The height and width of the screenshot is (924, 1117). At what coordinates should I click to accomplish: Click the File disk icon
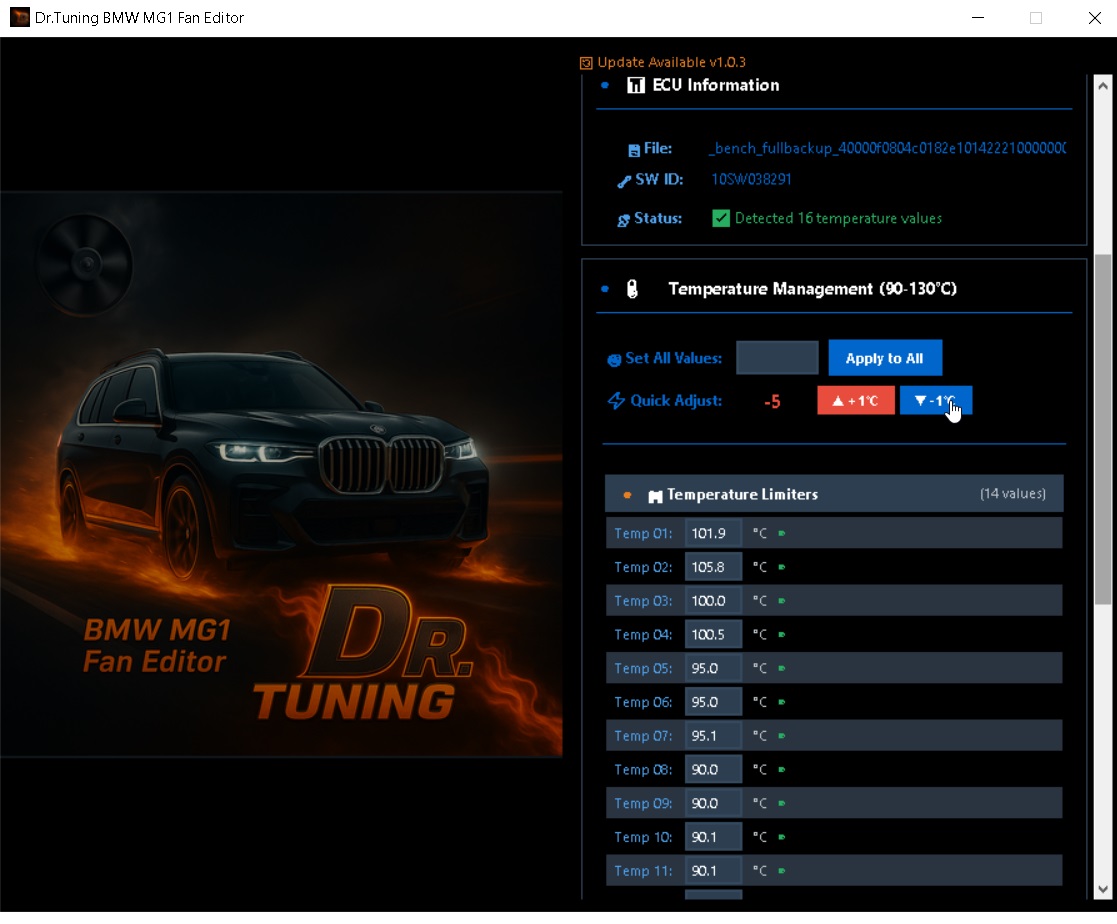click(x=633, y=150)
